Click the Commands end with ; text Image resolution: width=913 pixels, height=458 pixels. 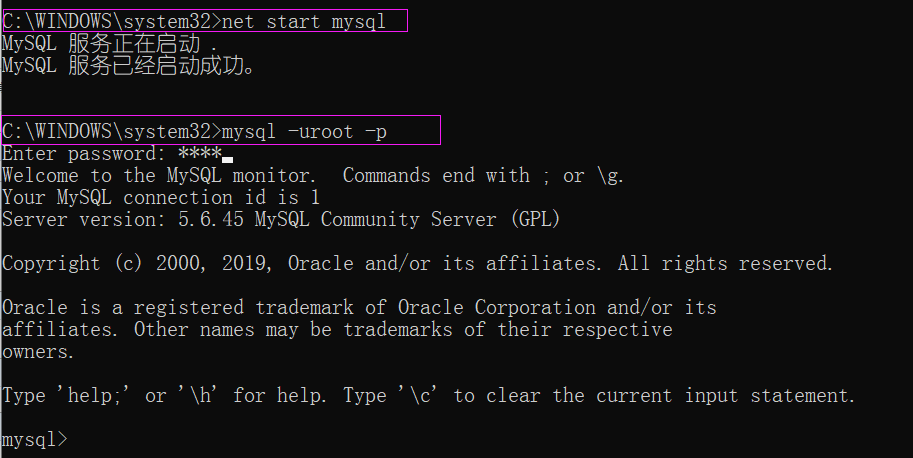(x=446, y=176)
